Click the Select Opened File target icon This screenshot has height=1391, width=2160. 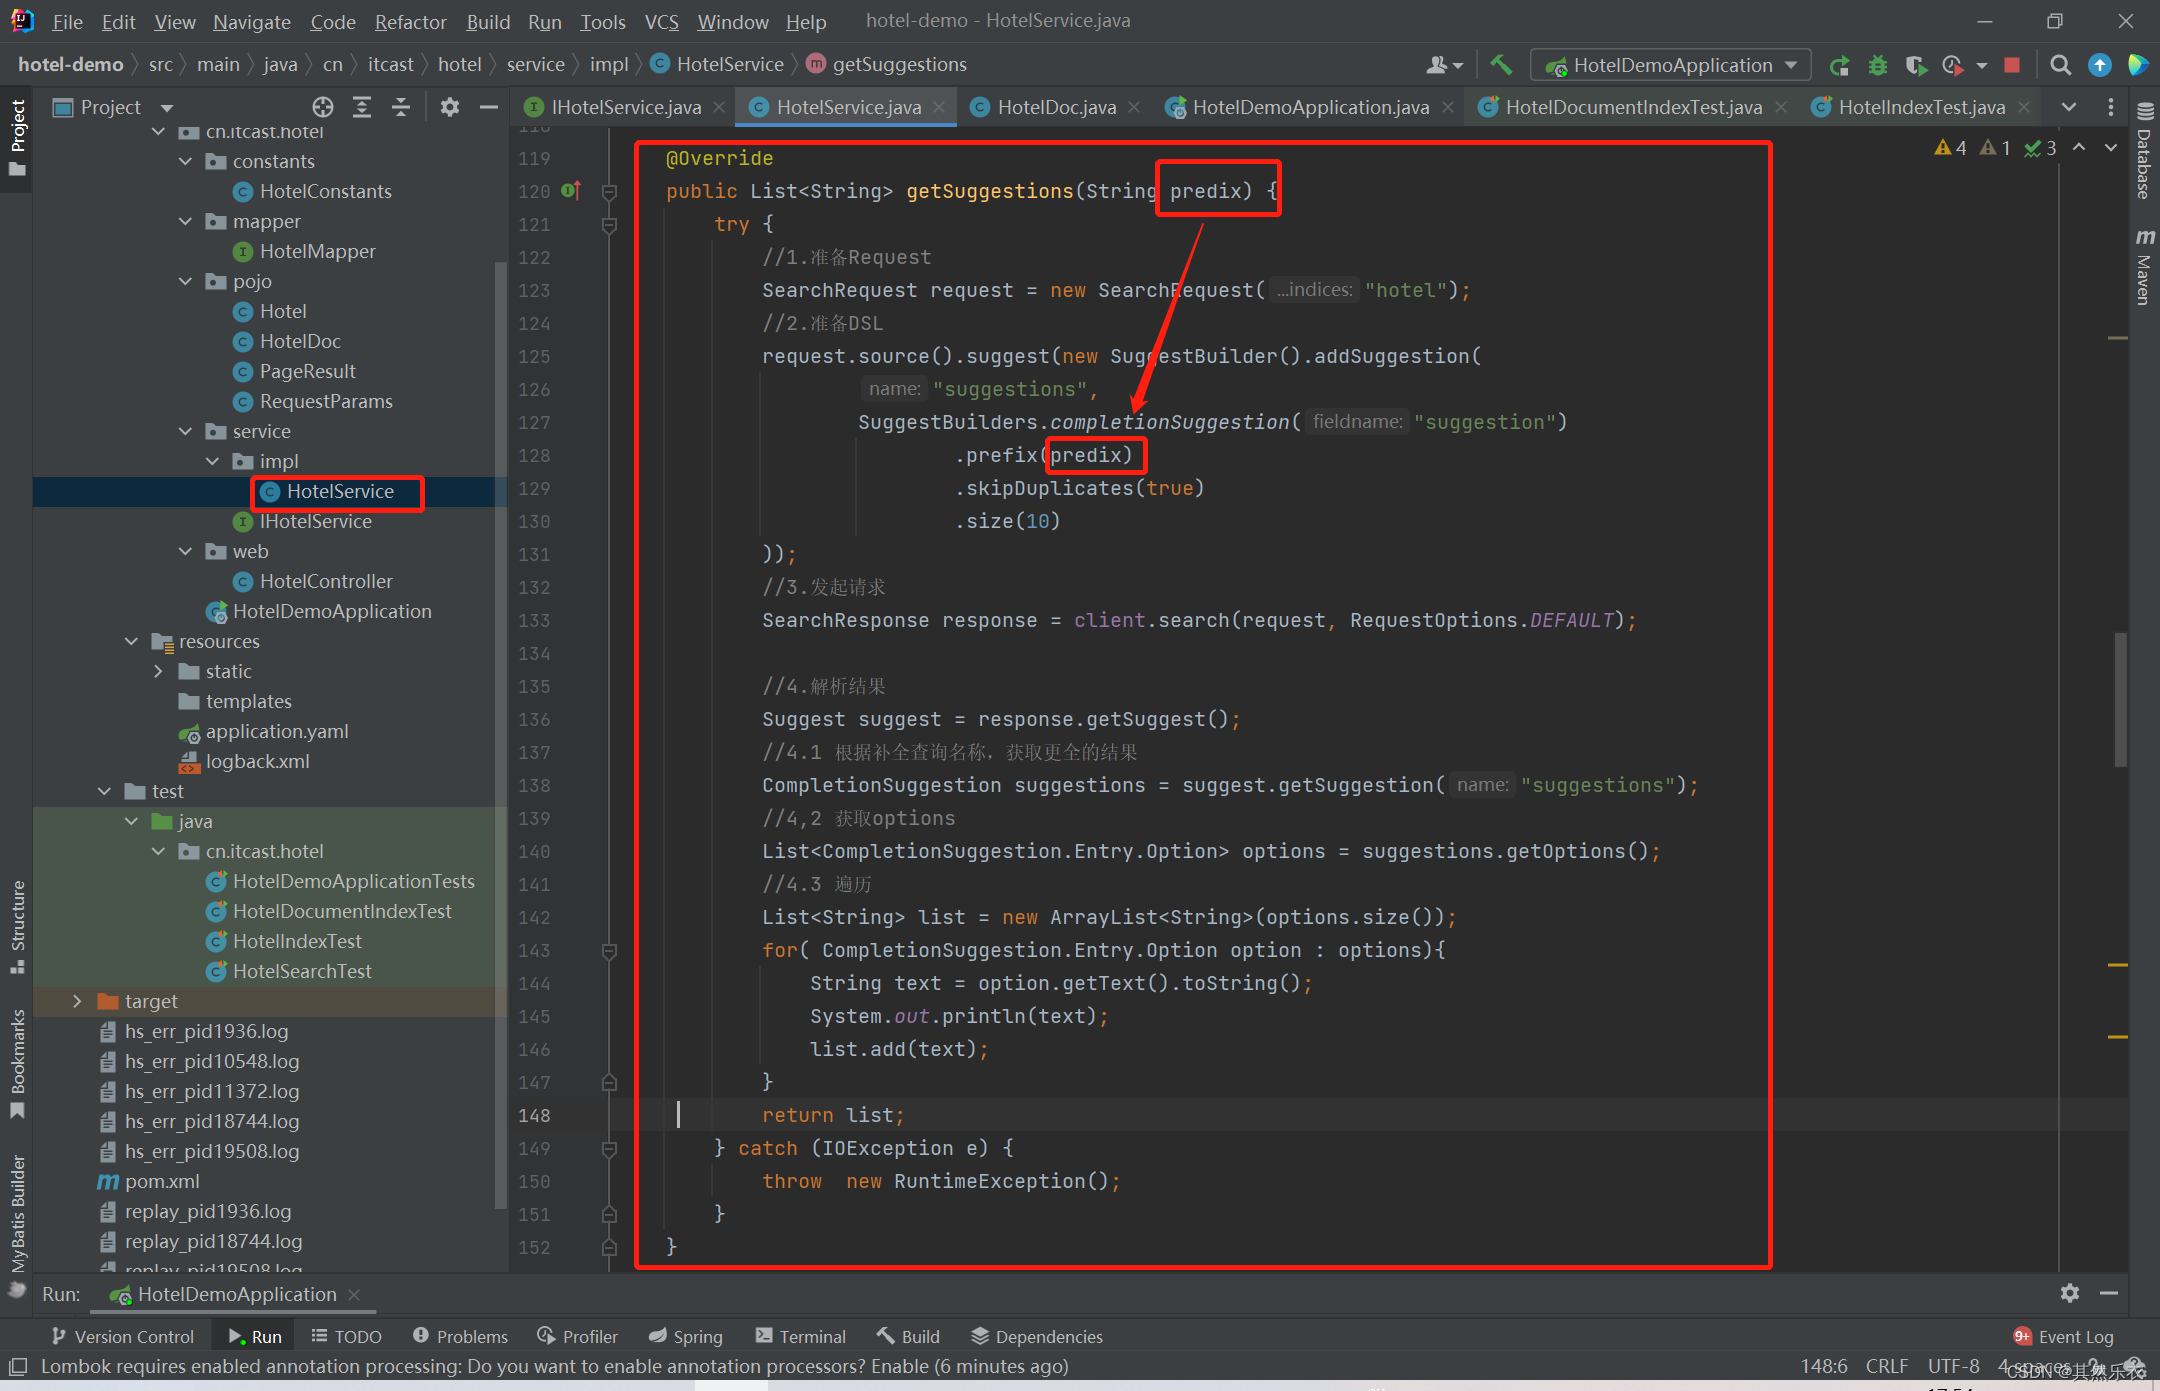(x=322, y=107)
